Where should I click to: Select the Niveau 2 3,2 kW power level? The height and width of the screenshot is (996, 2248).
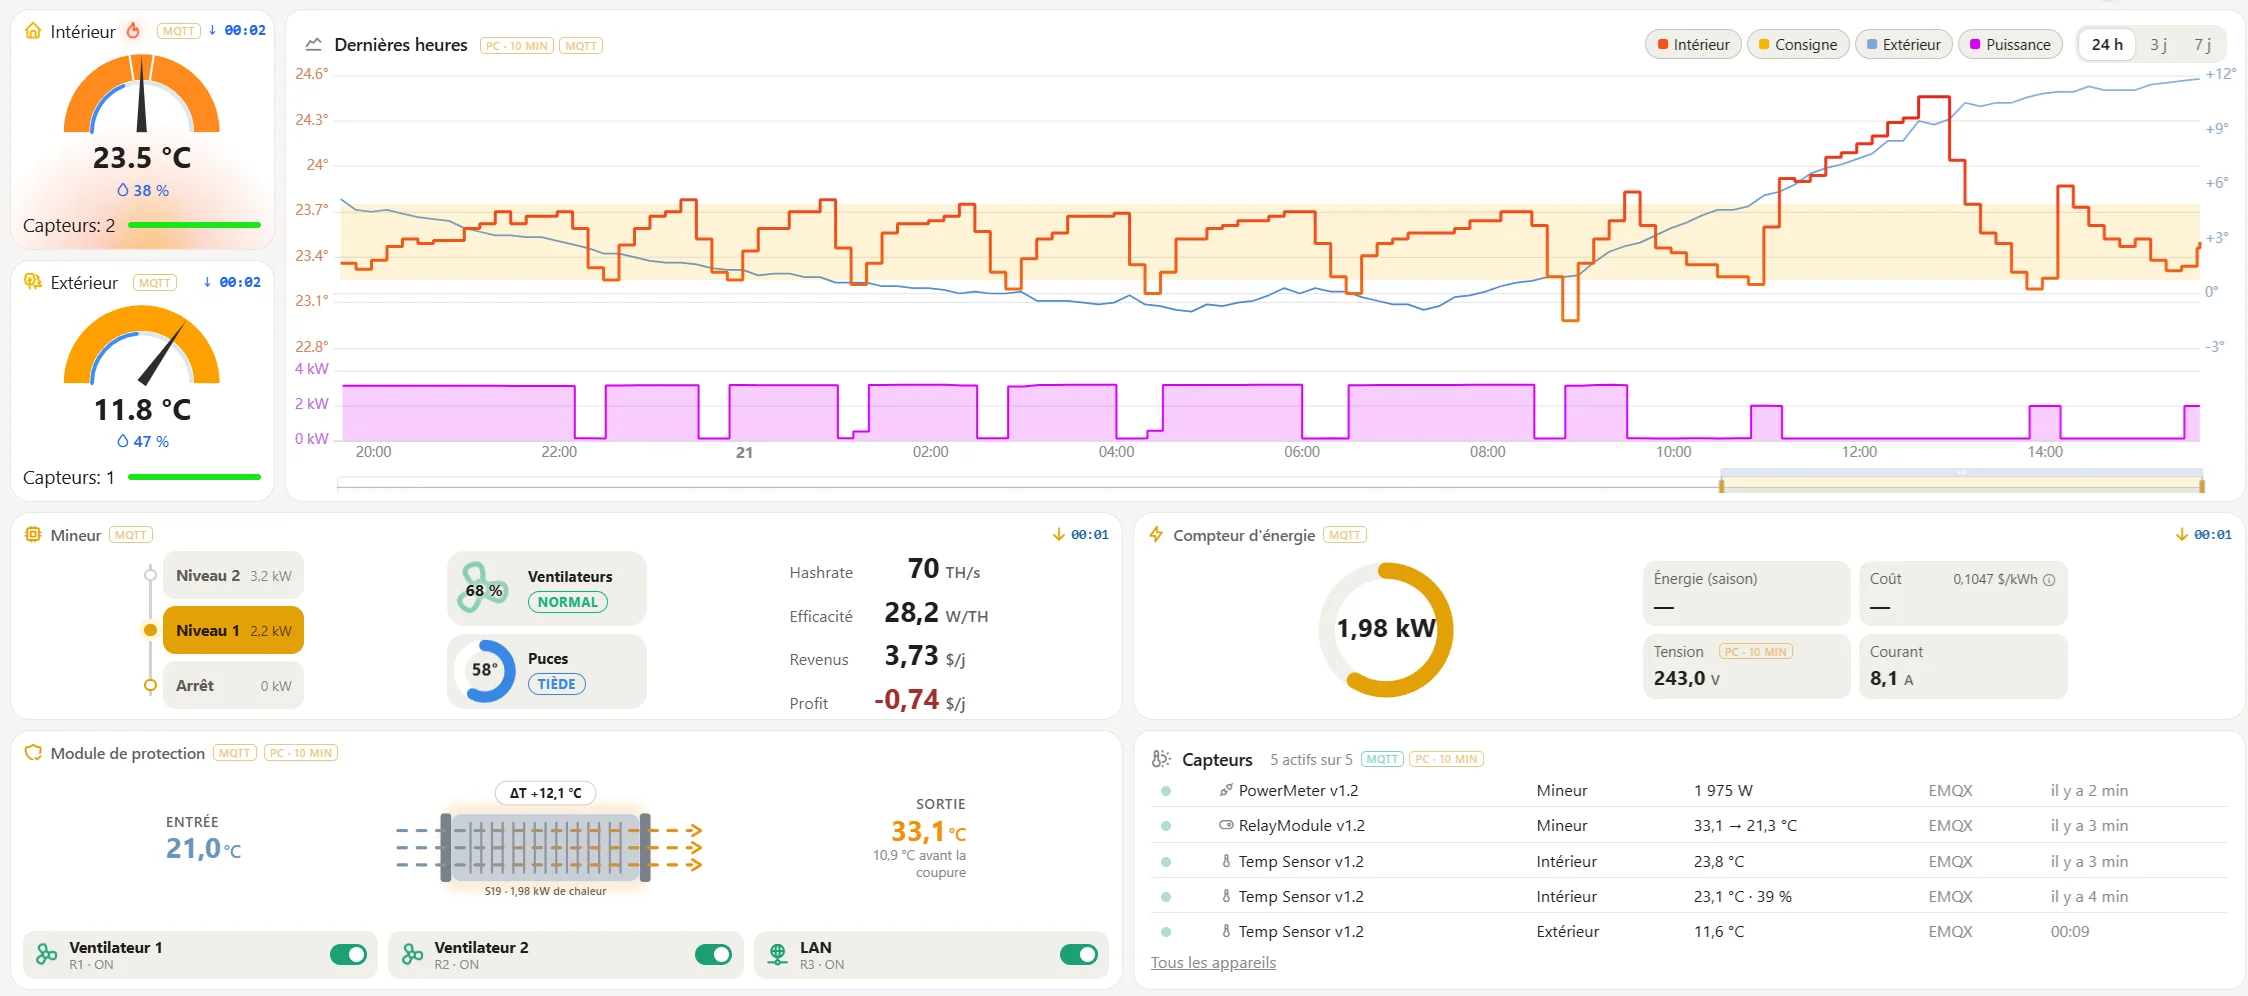(x=233, y=576)
